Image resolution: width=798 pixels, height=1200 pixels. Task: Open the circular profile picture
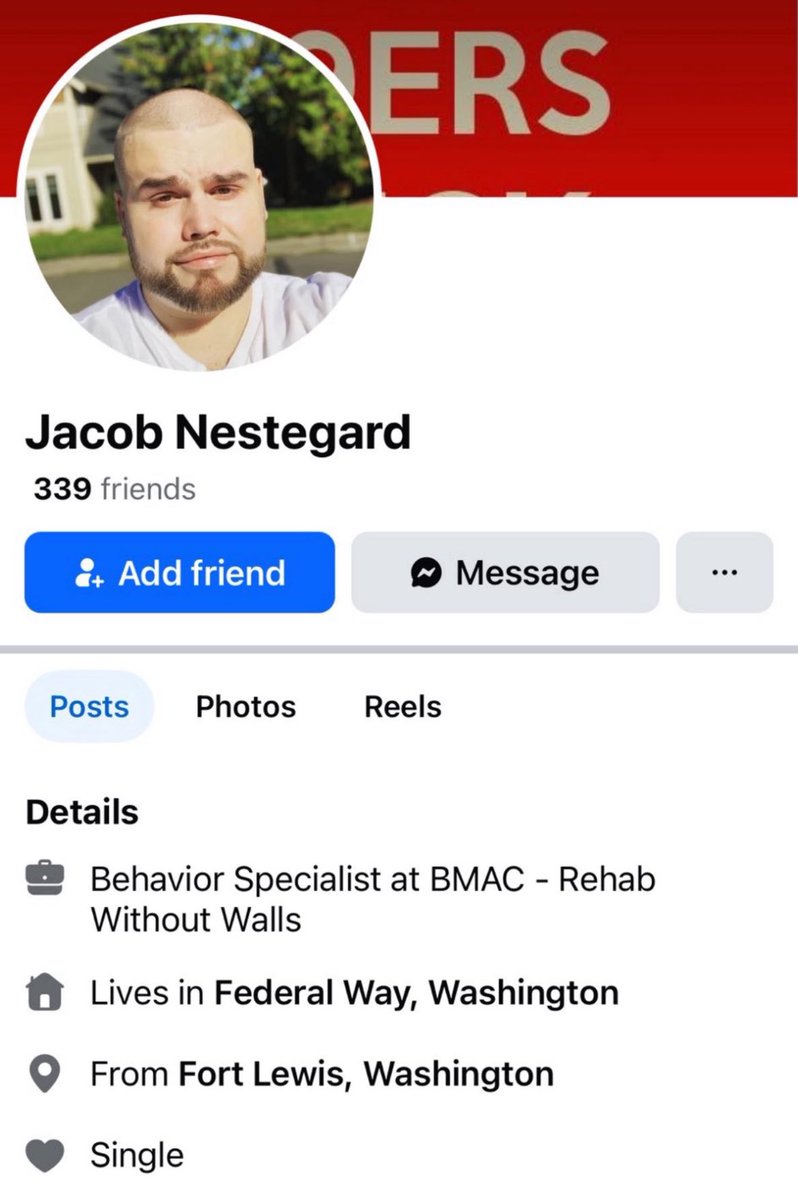point(198,194)
